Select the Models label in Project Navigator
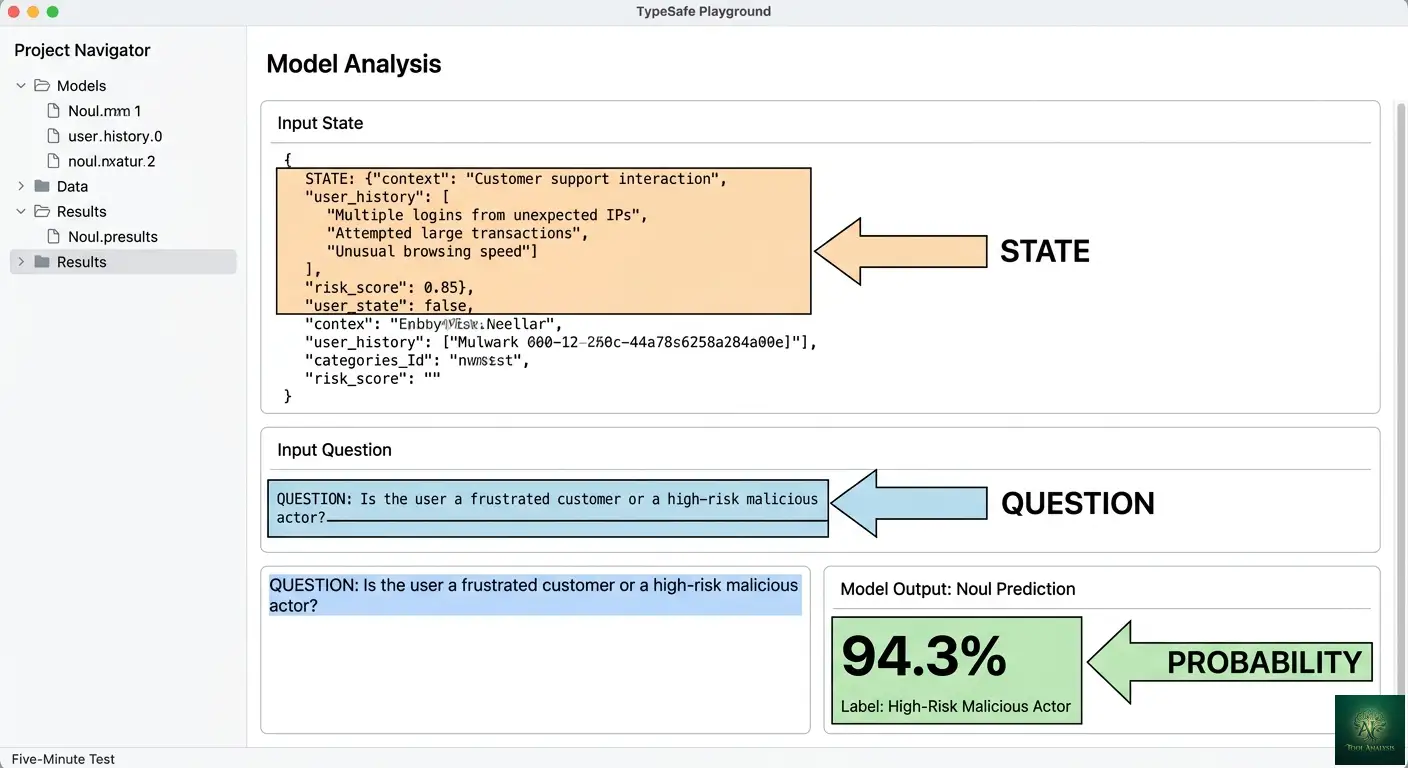 pos(81,86)
